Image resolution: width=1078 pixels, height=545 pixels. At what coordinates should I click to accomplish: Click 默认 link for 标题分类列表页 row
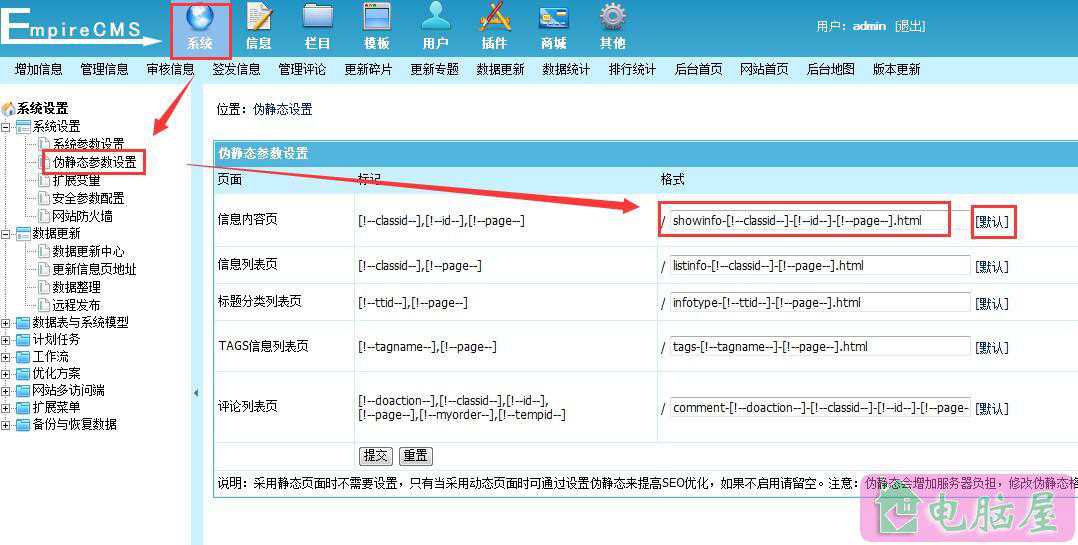coord(991,304)
